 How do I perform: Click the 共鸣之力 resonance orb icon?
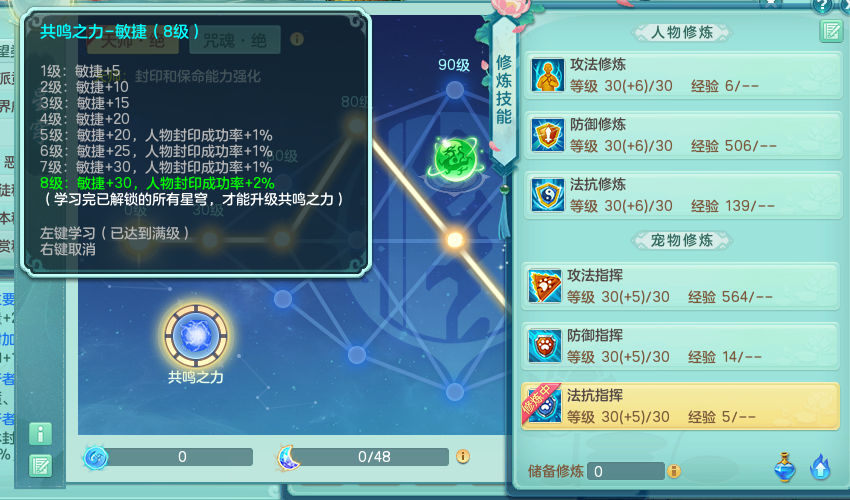tap(196, 336)
